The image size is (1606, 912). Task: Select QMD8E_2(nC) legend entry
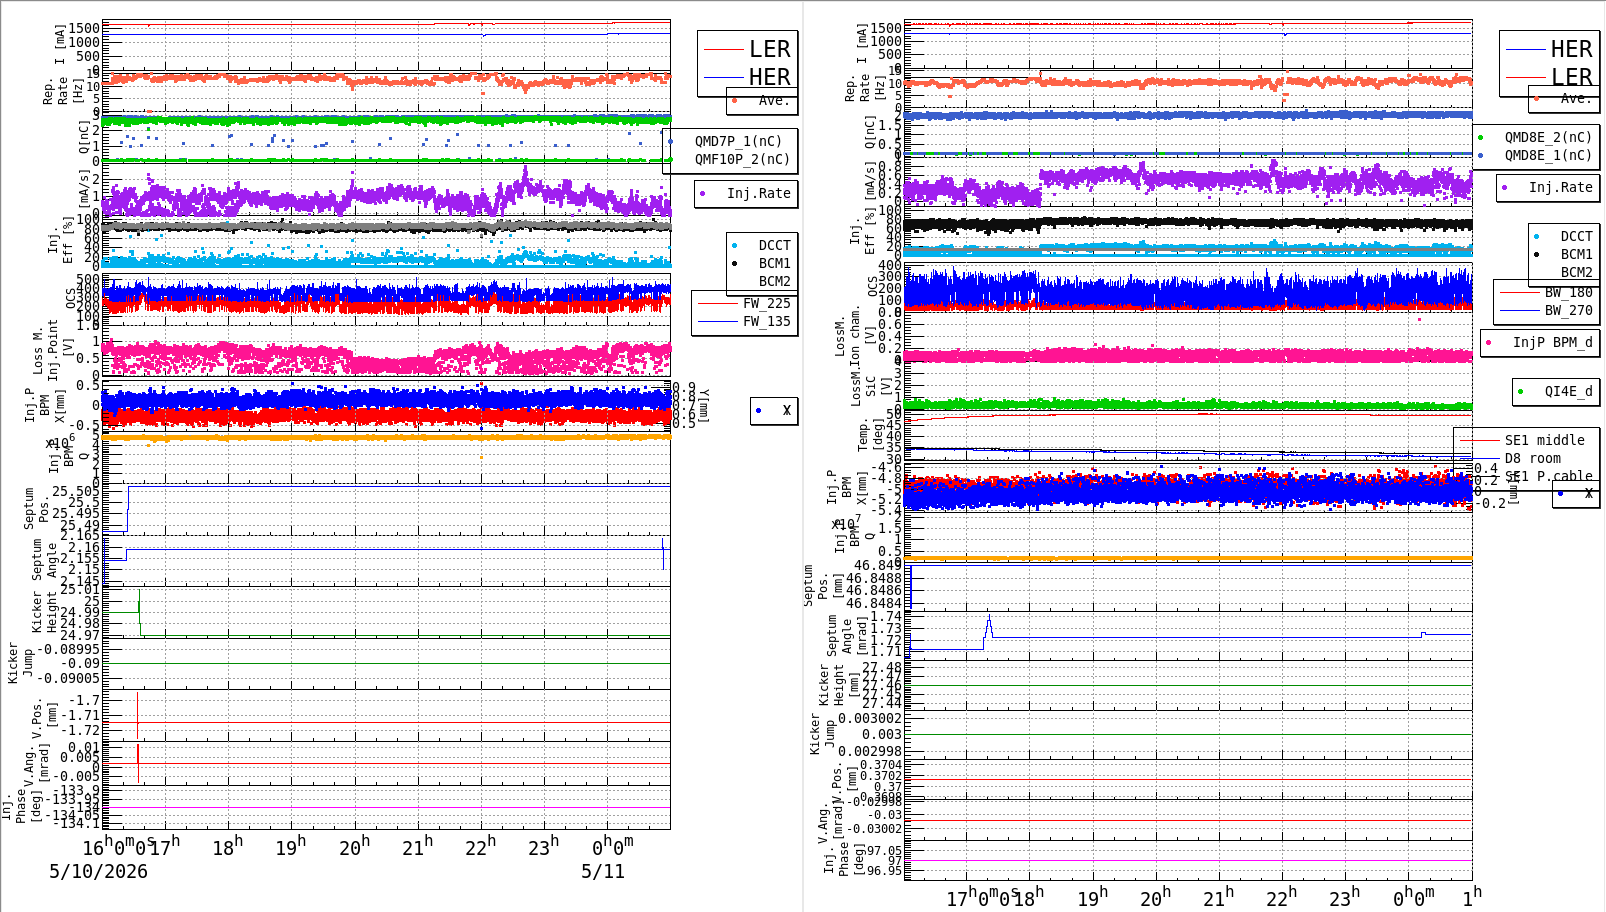pos(1536,137)
